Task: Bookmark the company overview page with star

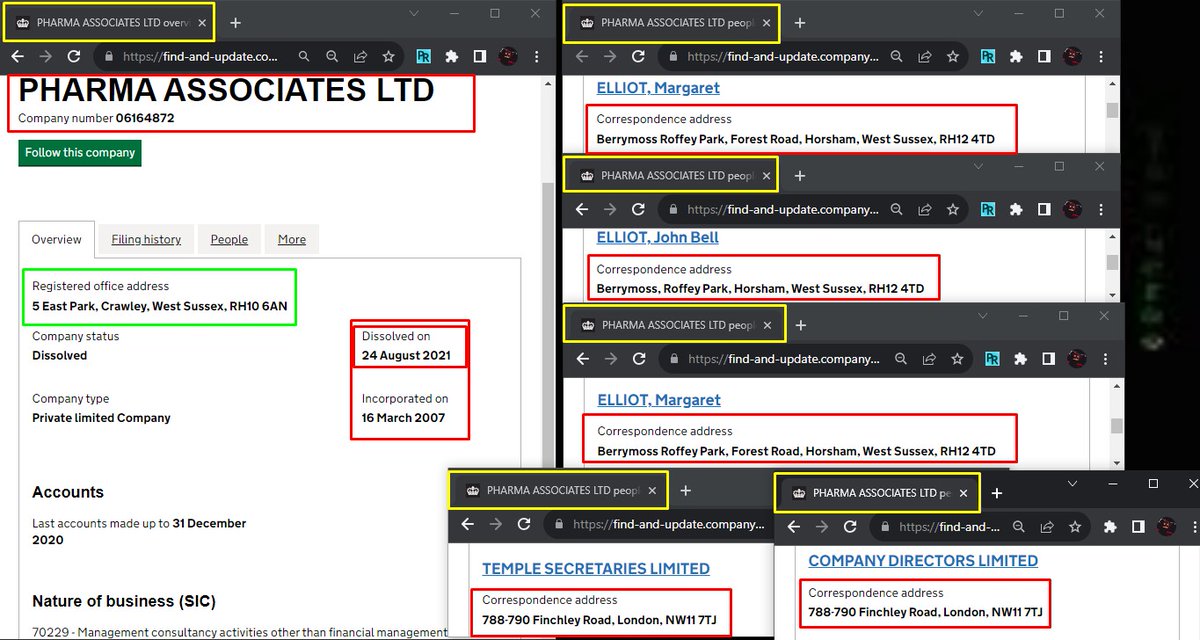Action: (388, 57)
